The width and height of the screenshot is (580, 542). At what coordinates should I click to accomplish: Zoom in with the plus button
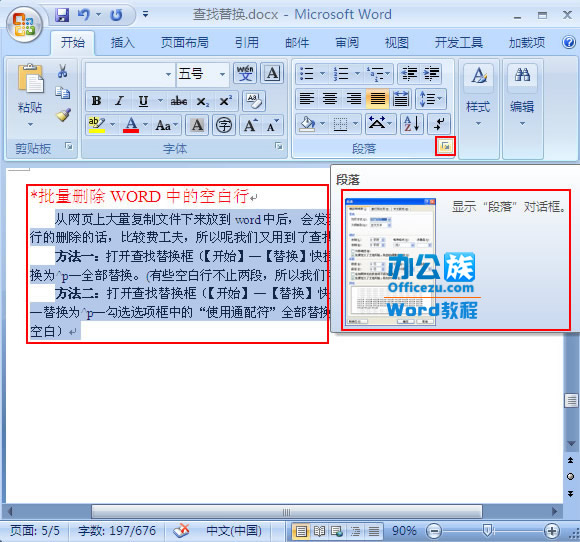point(552,531)
